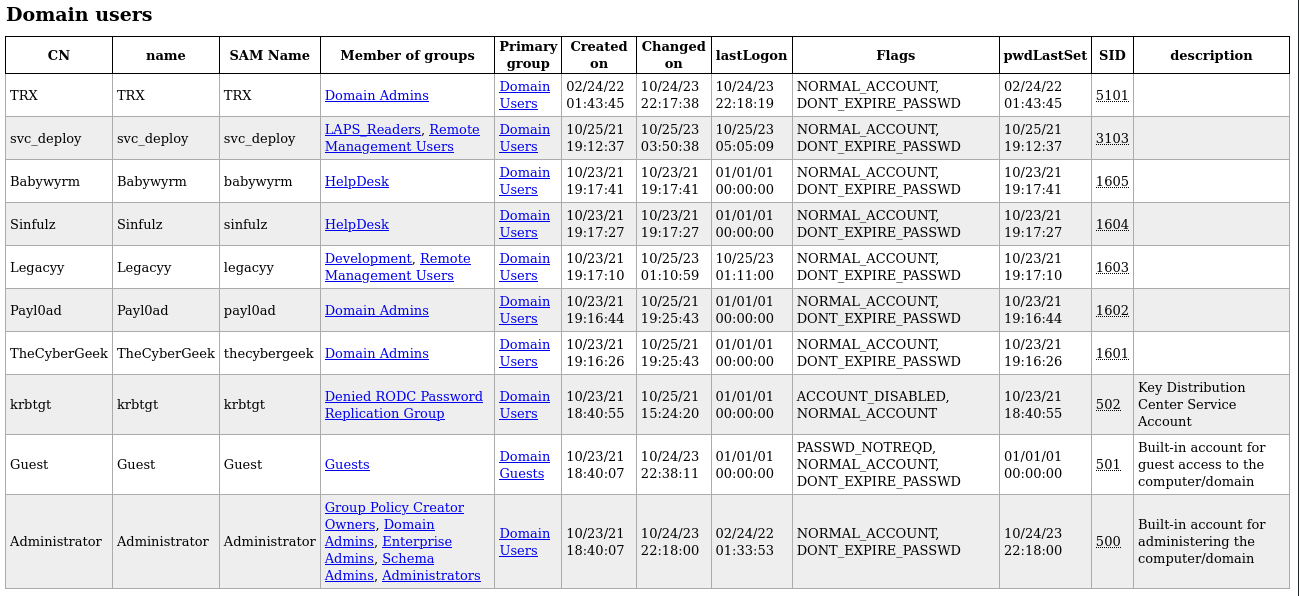
Task: Click SID 502 for krbtgt
Action: tap(1108, 405)
